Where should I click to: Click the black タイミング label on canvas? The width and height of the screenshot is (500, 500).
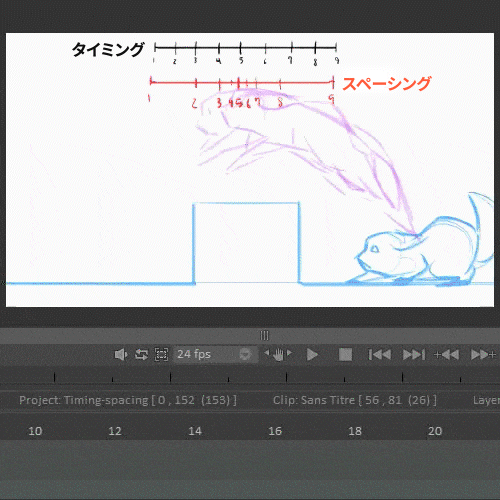[108, 49]
